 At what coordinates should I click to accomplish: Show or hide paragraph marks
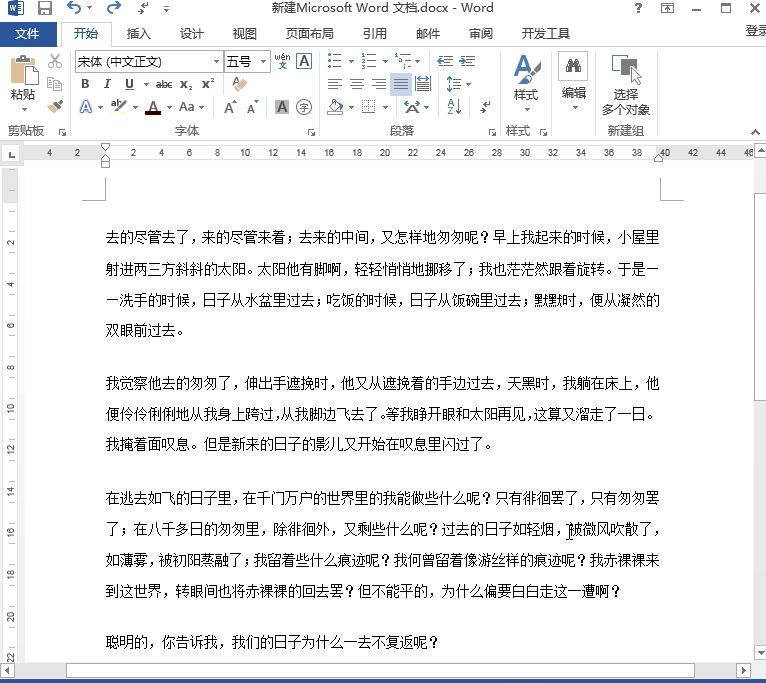click(x=485, y=107)
